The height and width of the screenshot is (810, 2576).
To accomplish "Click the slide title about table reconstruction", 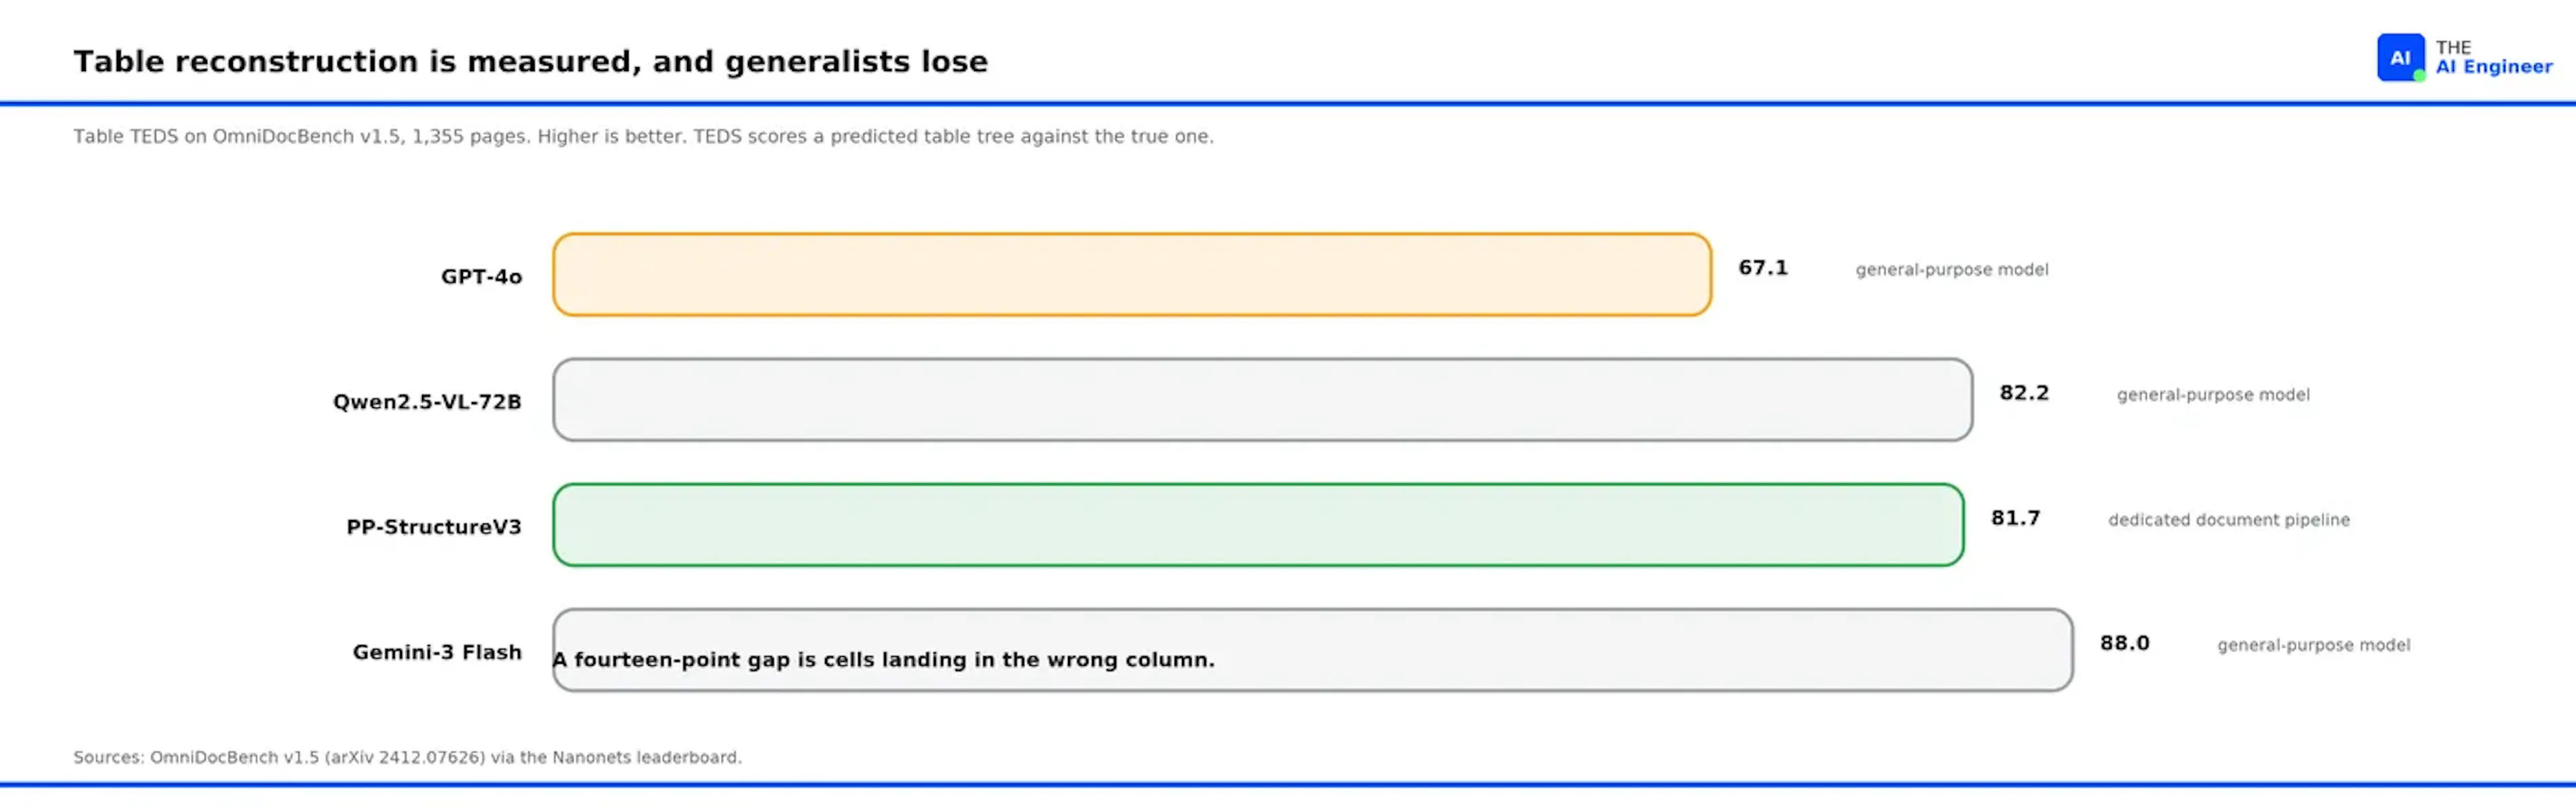I will coord(530,62).
